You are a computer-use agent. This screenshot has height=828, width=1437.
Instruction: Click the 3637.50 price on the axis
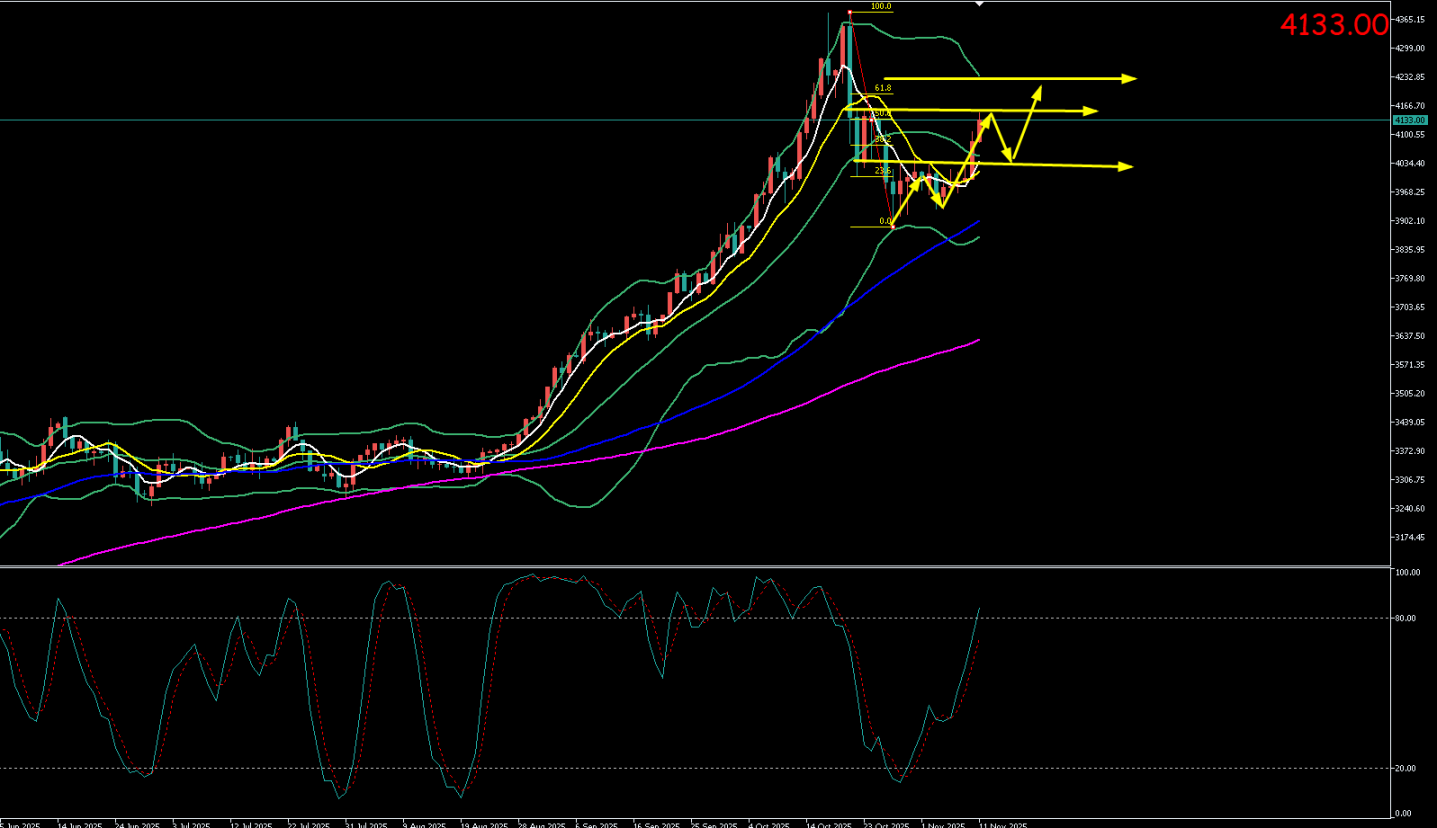(x=1409, y=336)
